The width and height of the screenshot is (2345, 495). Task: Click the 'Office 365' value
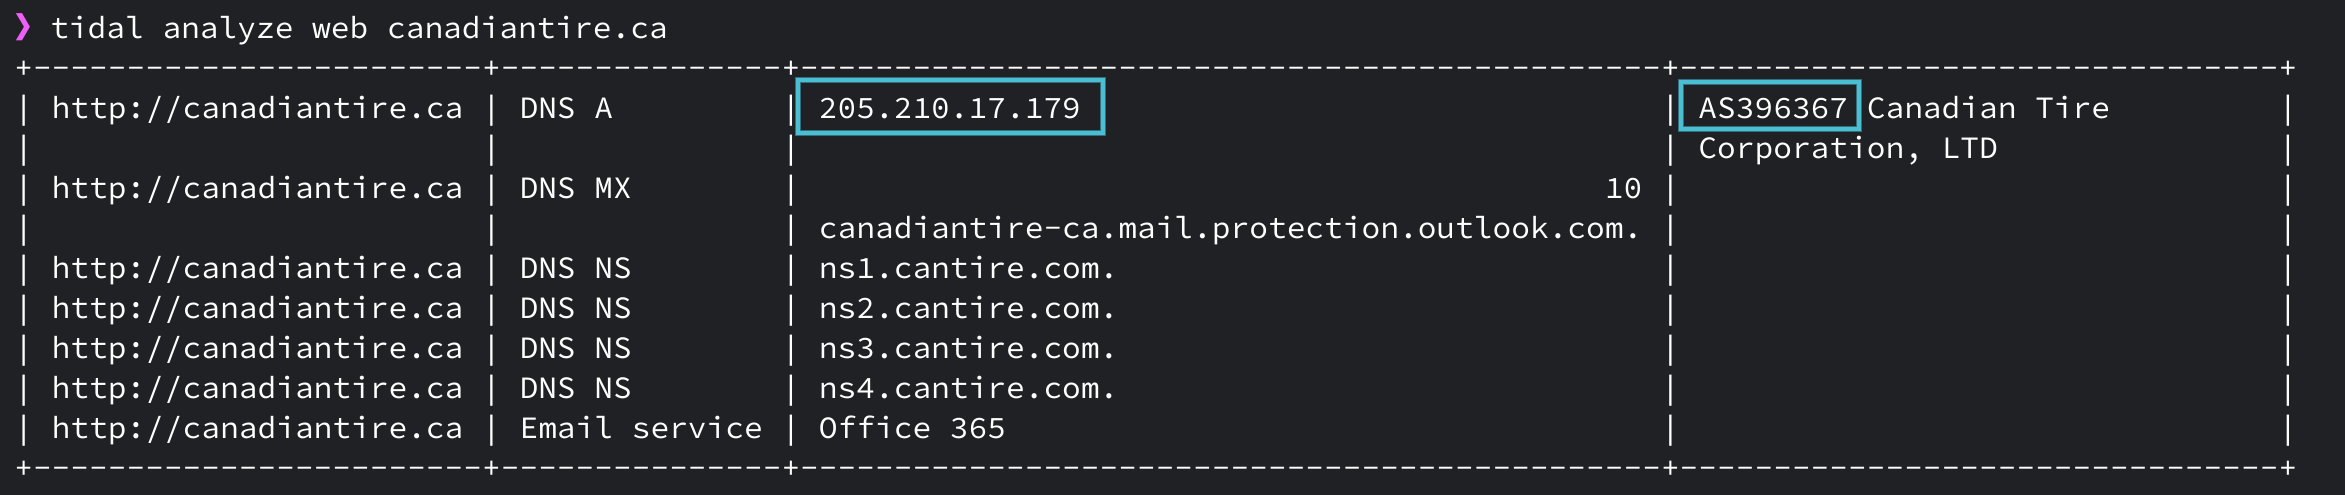[911, 428]
